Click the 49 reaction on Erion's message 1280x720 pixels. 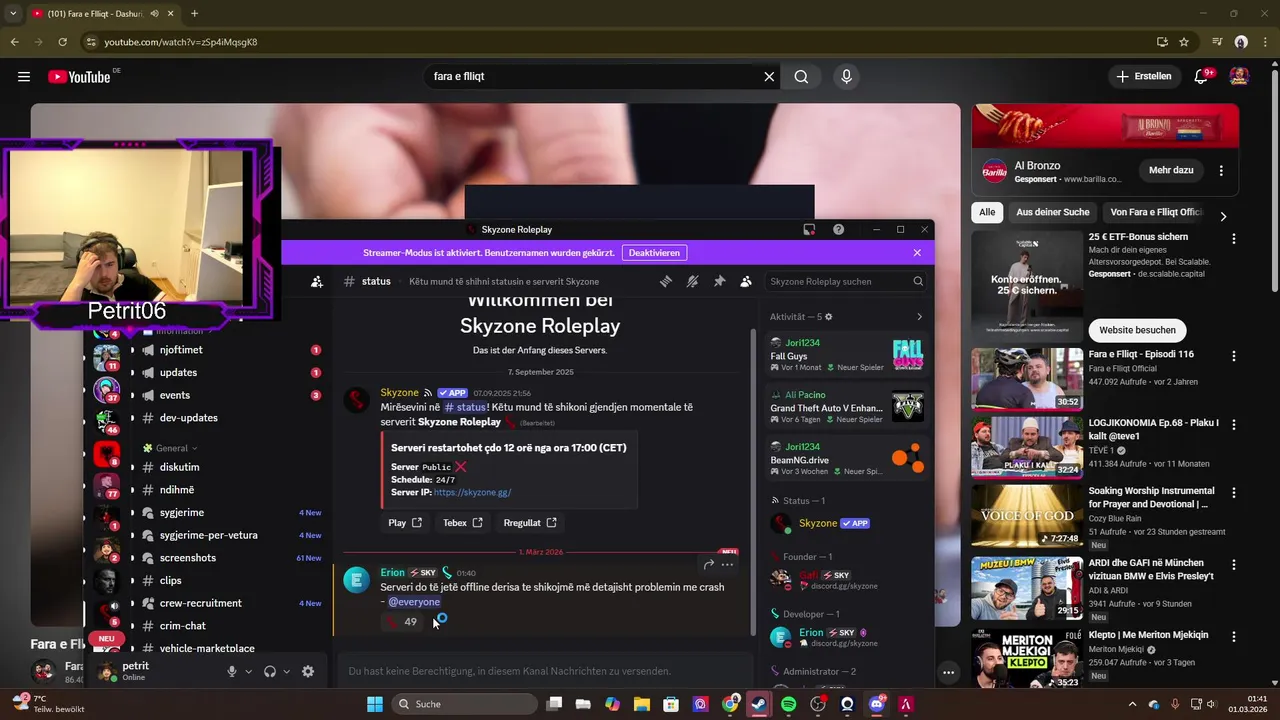click(403, 622)
